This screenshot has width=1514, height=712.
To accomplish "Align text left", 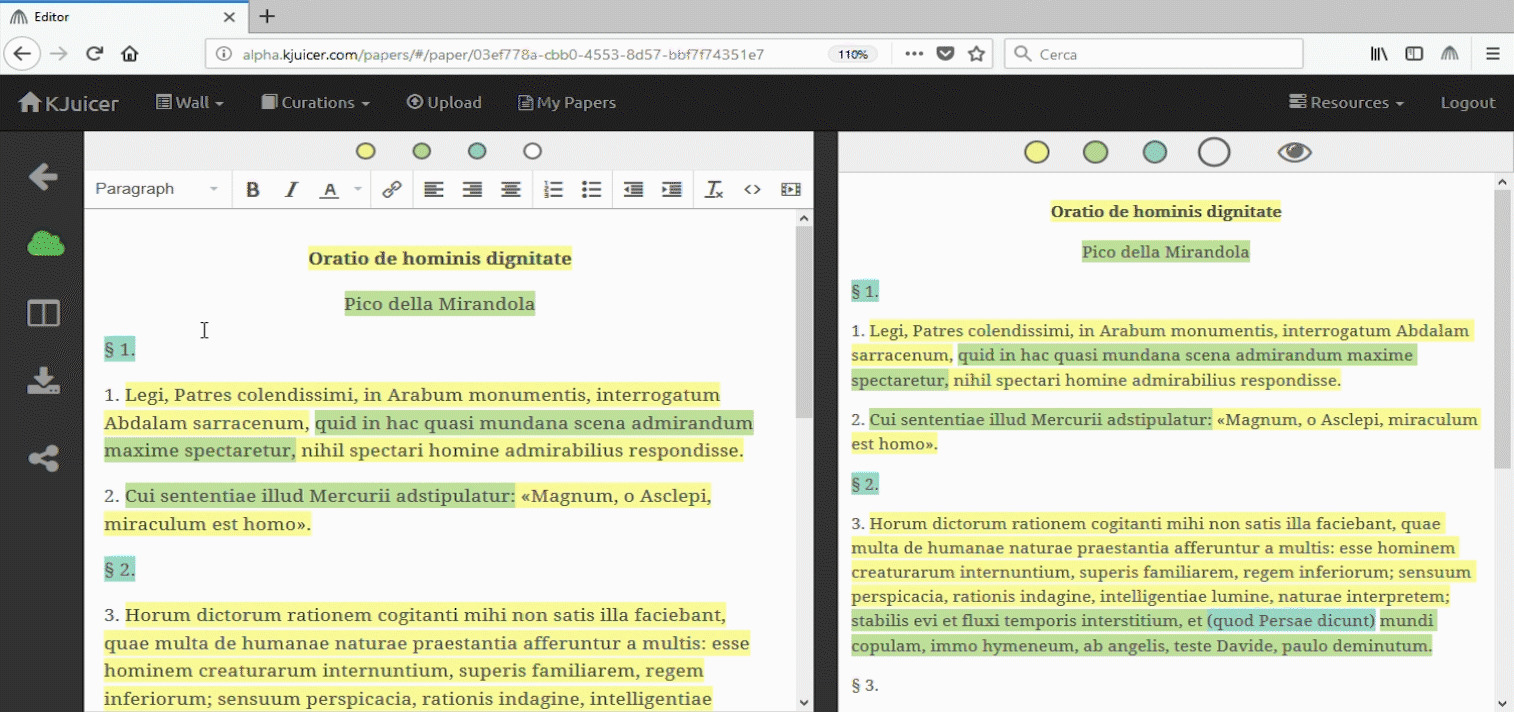I will point(433,189).
